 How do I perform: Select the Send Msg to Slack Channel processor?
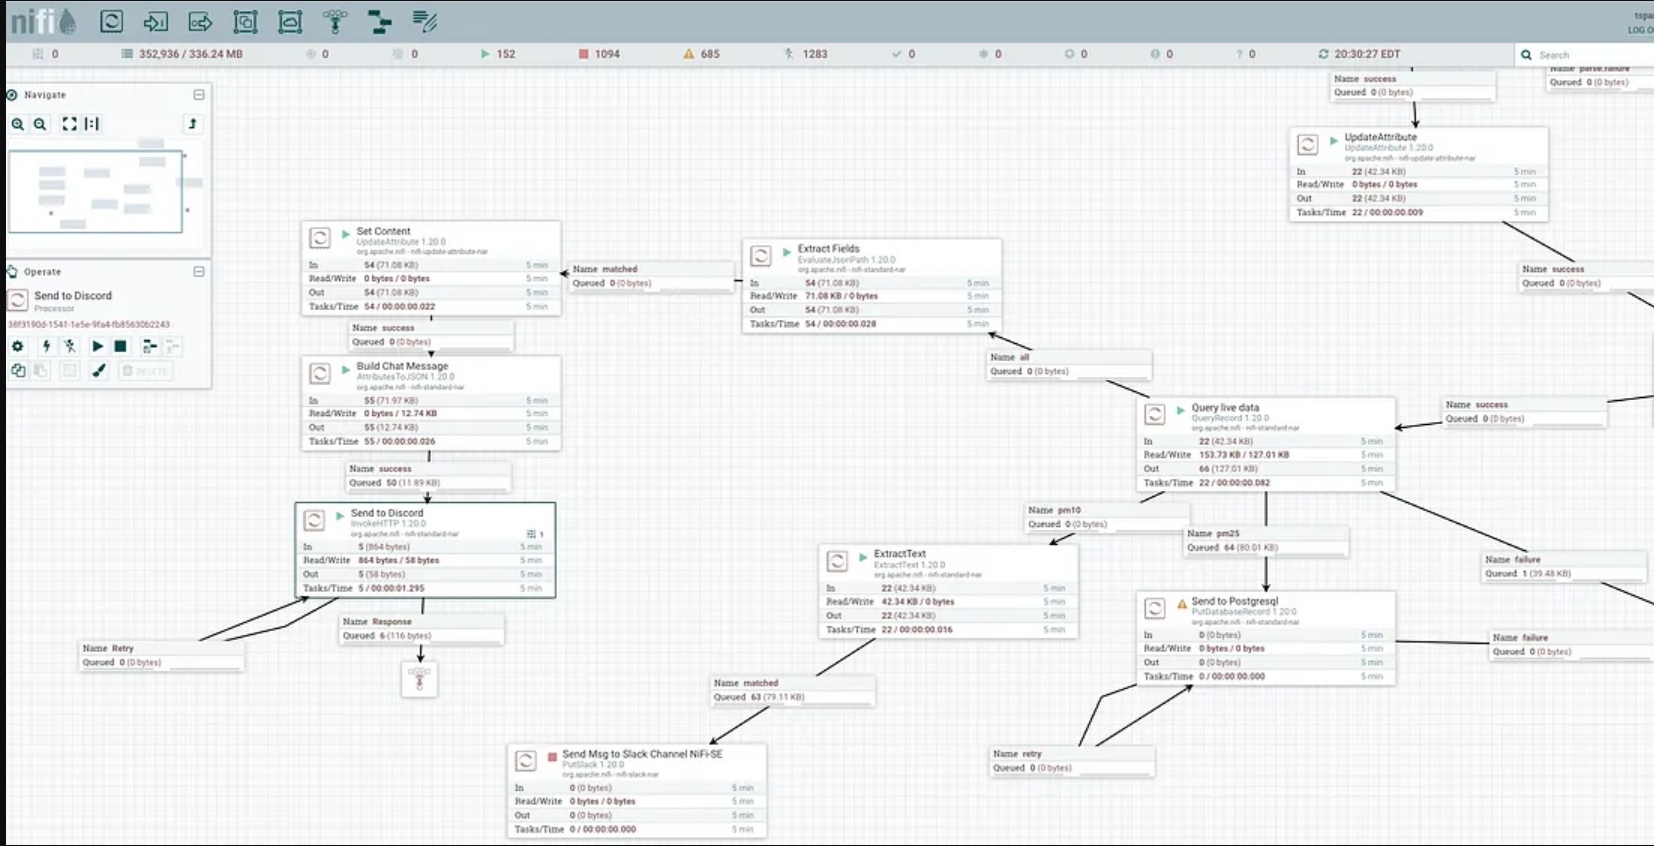(x=637, y=791)
